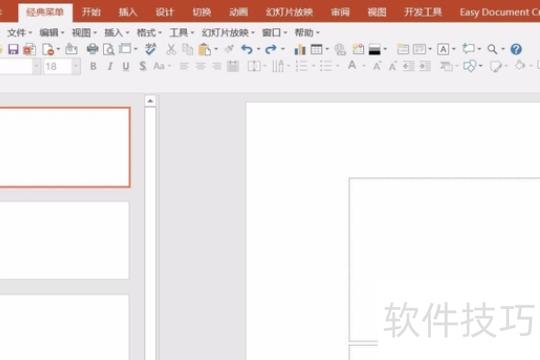
Task: Click the decrease font size icon
Action: [392, 66]
